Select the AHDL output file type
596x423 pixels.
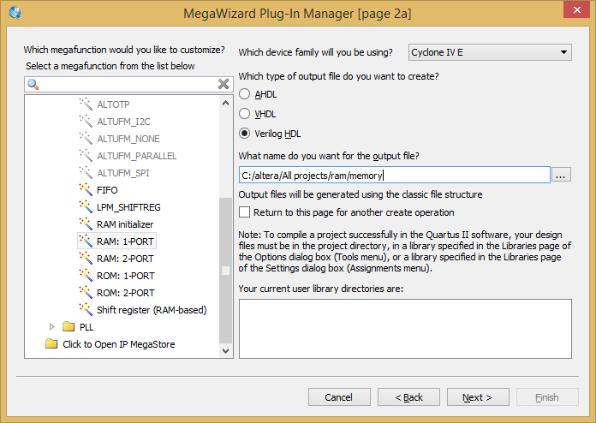(244, 94)
